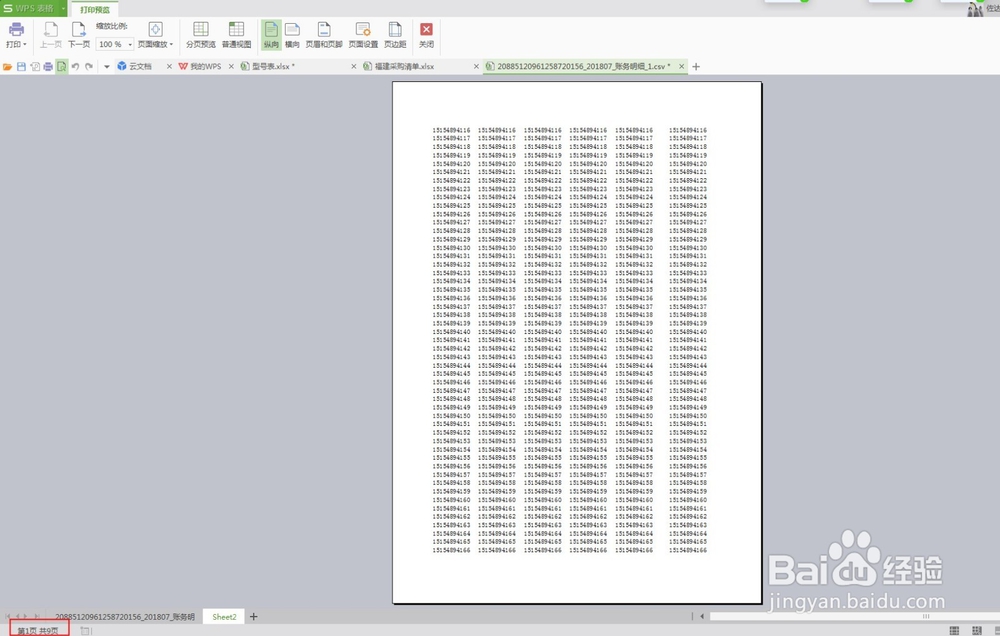
Task: Select the Sheet2 sheet tab
Action: click(x=224, y=617)
